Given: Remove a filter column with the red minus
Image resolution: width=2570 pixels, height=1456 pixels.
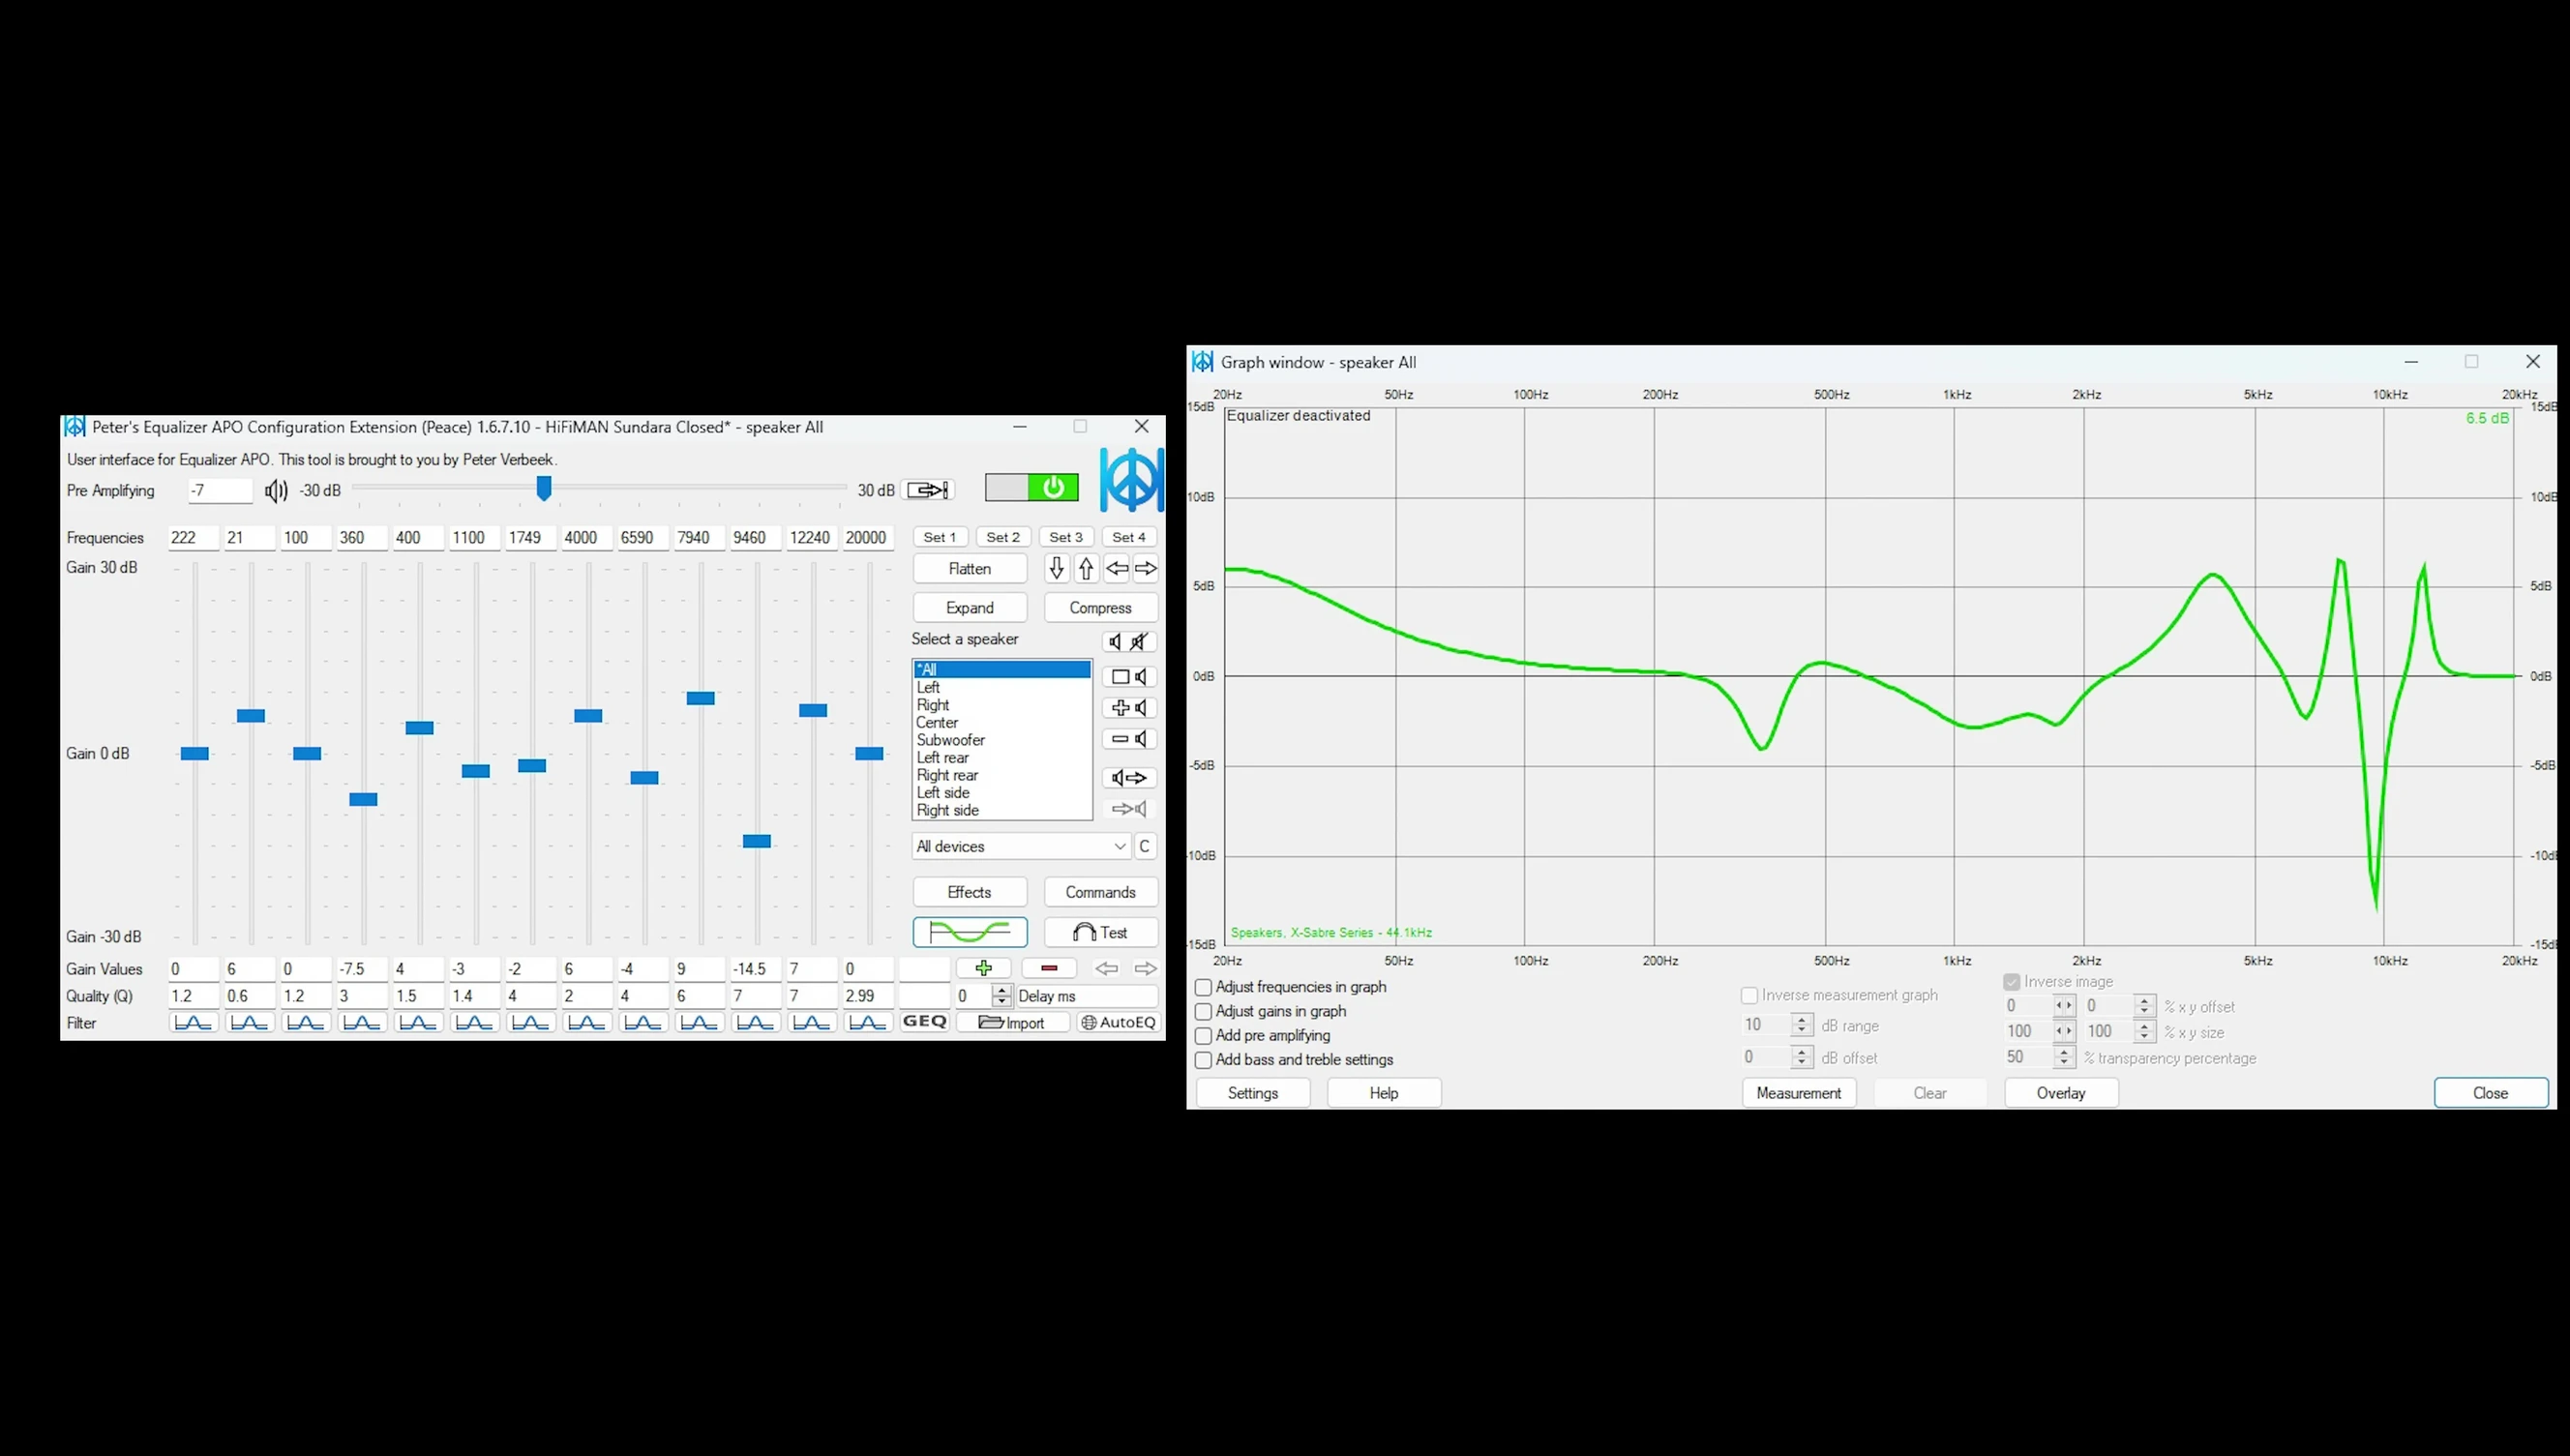Looking at the screenshot, I should (x=1049, y=968).
